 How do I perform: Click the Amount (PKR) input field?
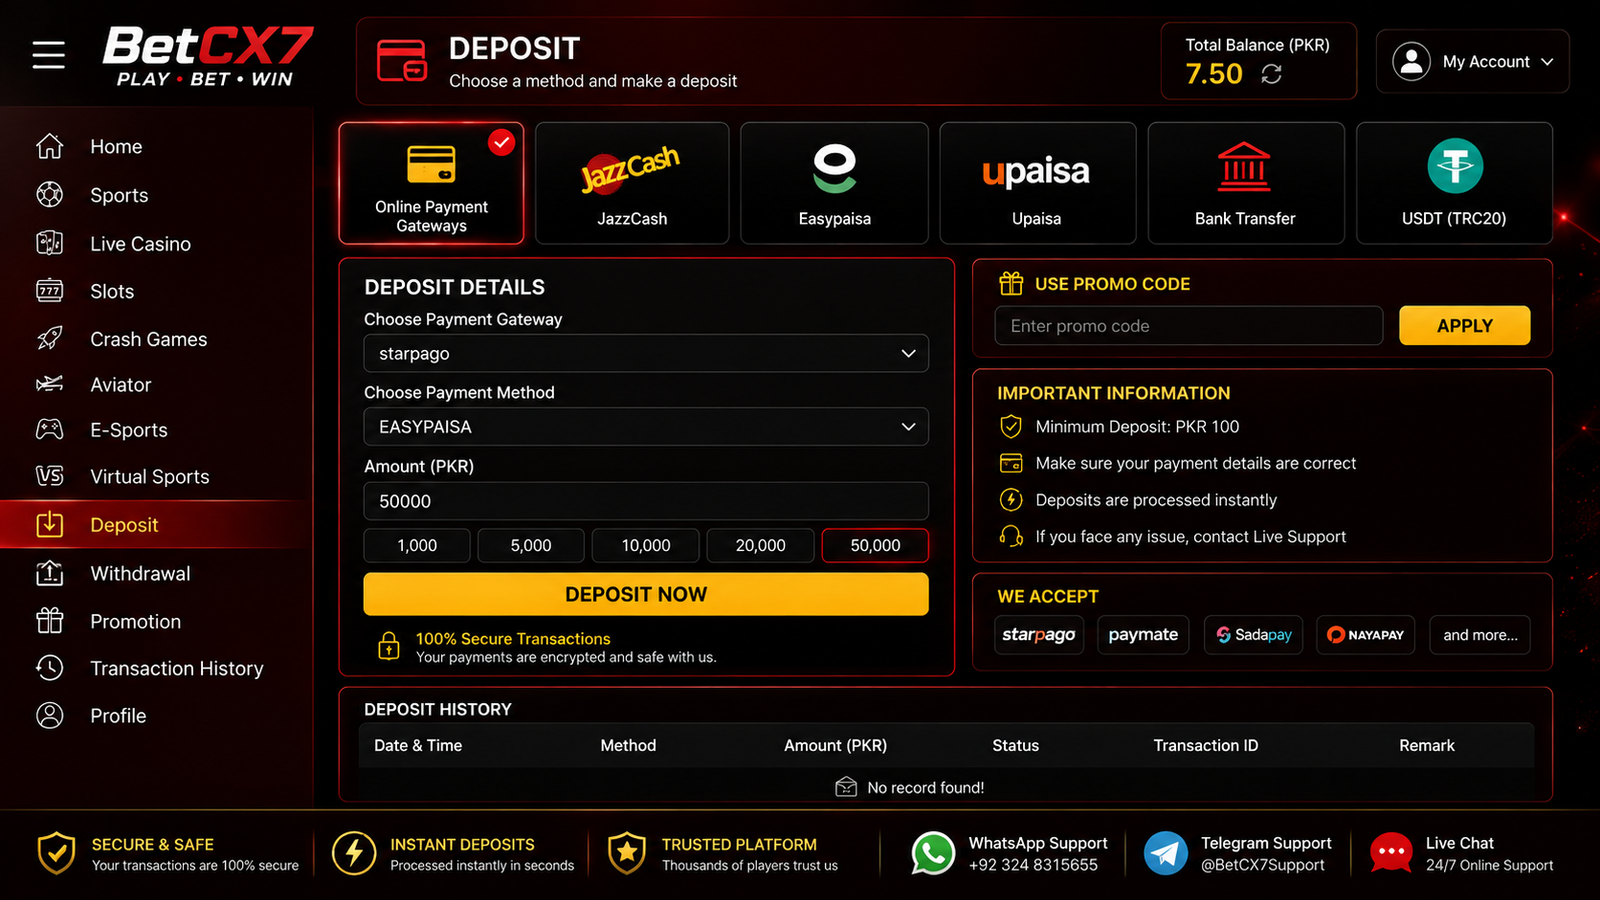646,501
